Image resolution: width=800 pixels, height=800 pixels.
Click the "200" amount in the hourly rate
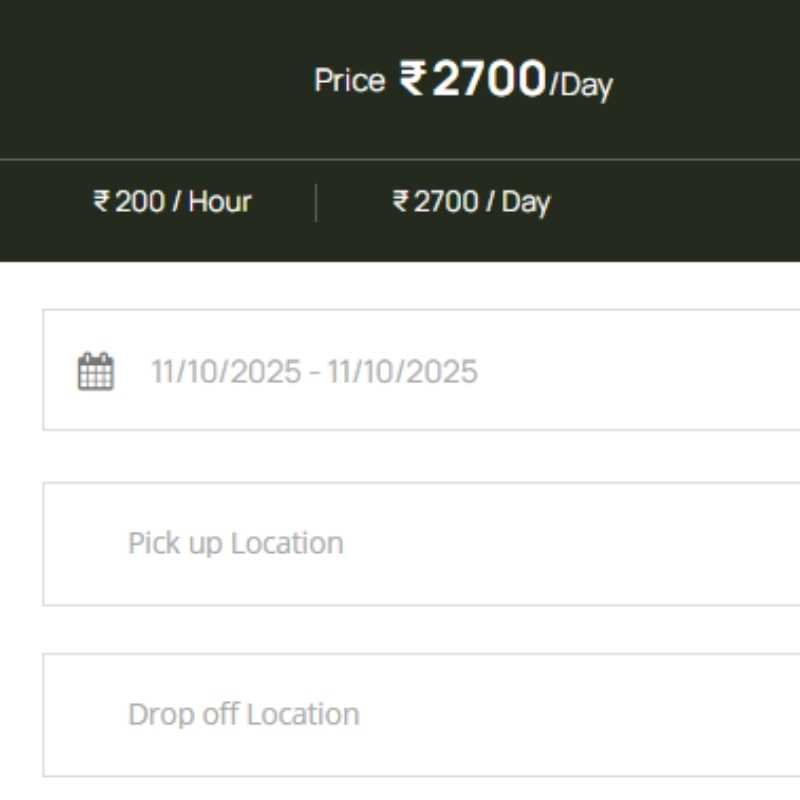pyautogui.click(x=138, y=202)
